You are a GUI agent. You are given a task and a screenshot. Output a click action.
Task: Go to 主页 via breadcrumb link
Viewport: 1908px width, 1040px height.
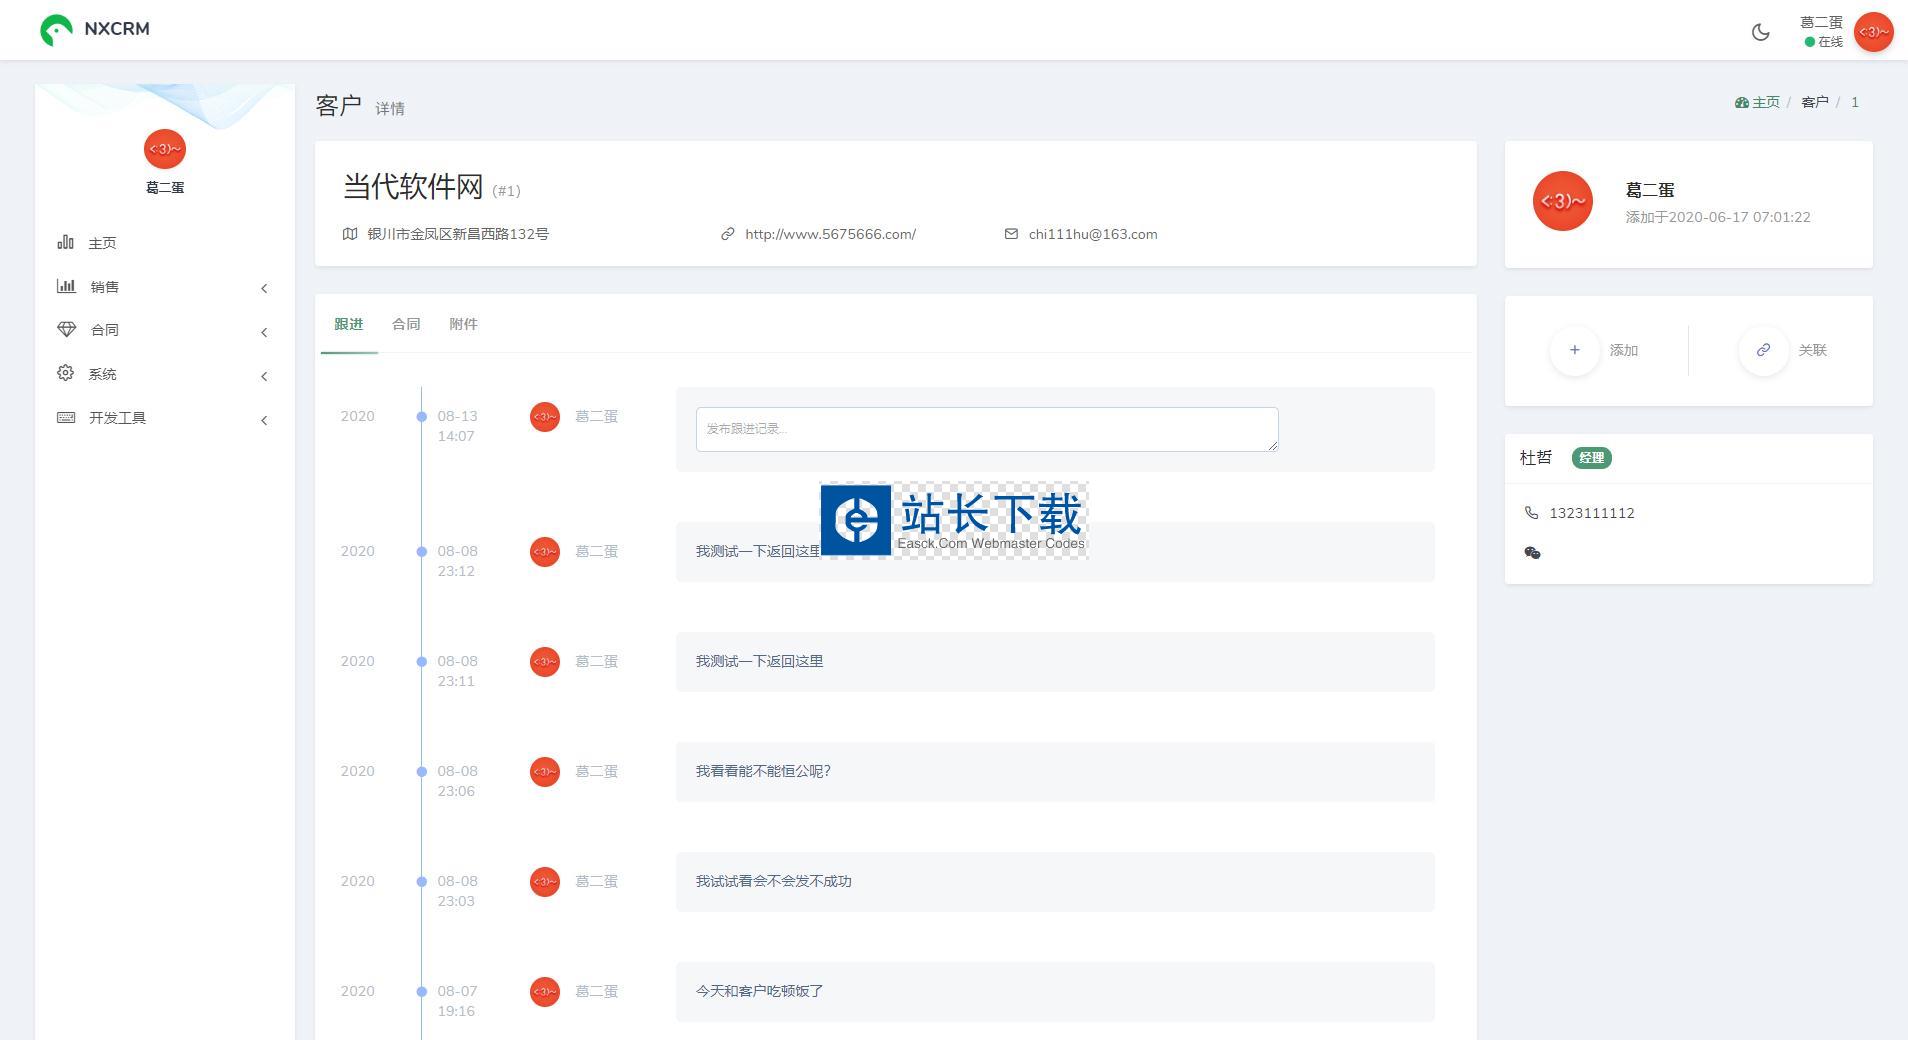pyautogui.click(x=1765, y=102)
